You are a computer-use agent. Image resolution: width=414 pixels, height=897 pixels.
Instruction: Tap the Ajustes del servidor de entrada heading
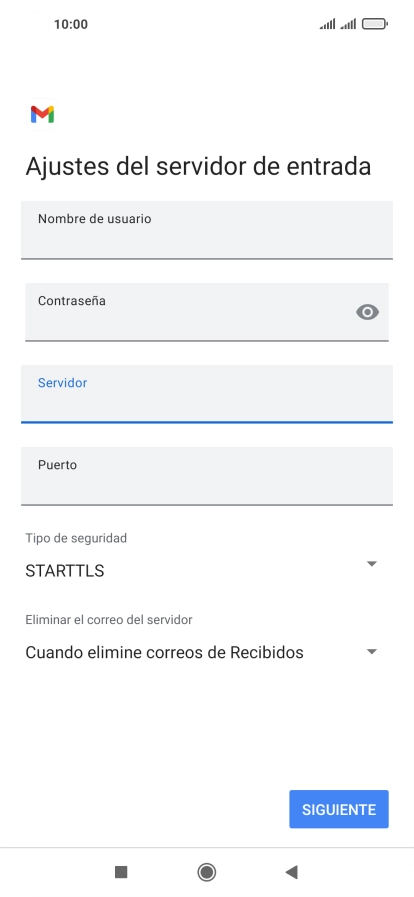pos(198,166)
